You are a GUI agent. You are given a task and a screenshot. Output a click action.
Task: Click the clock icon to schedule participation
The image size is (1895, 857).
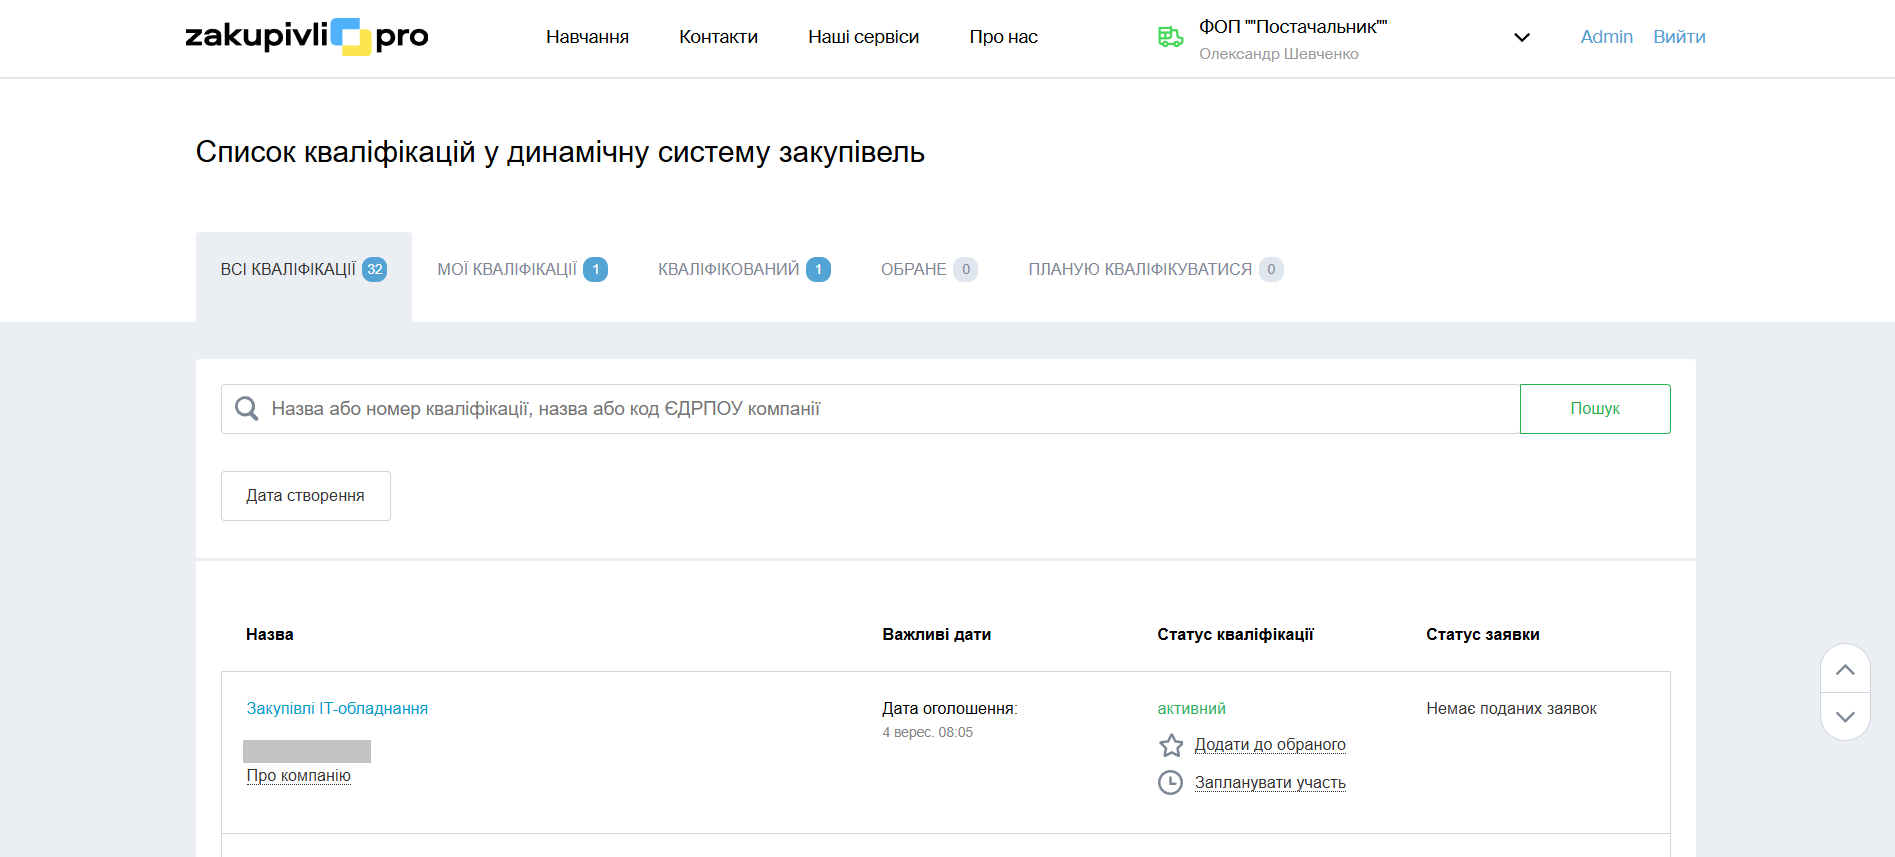coord(1170,783)
